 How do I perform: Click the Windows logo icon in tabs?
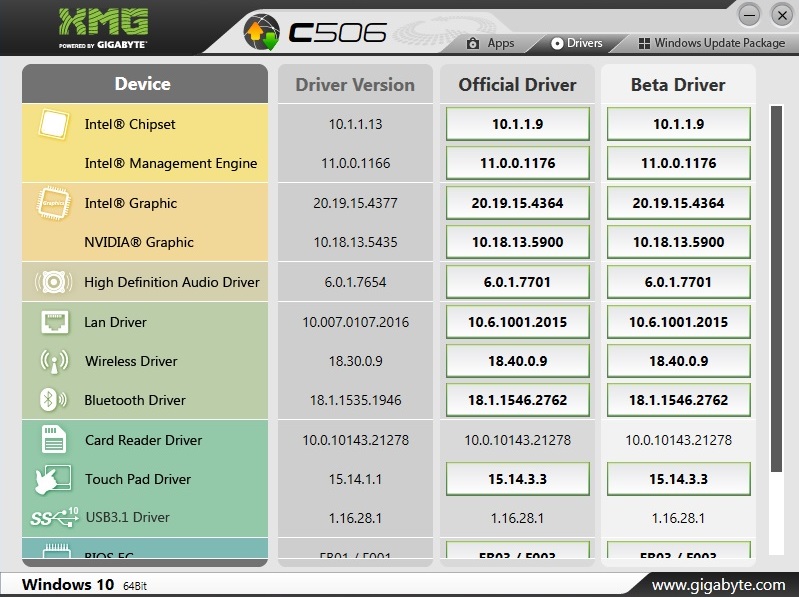[644, 43]
